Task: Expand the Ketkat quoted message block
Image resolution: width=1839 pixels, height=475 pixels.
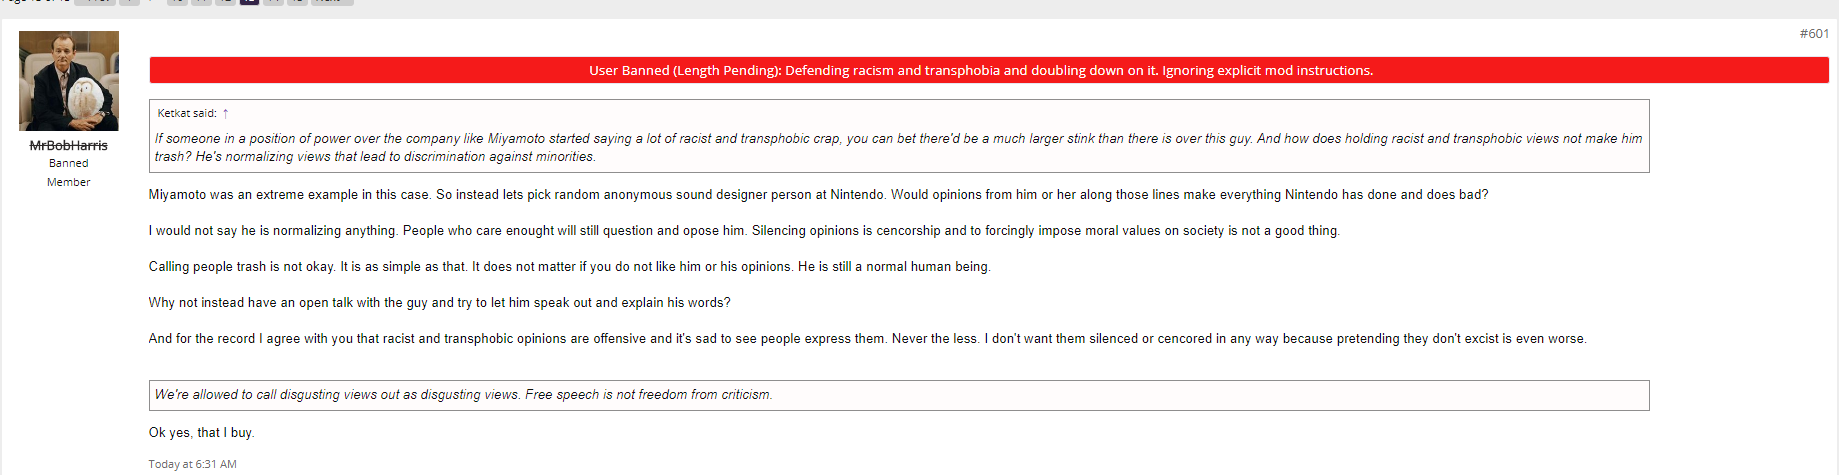Action: pos(899,136)
